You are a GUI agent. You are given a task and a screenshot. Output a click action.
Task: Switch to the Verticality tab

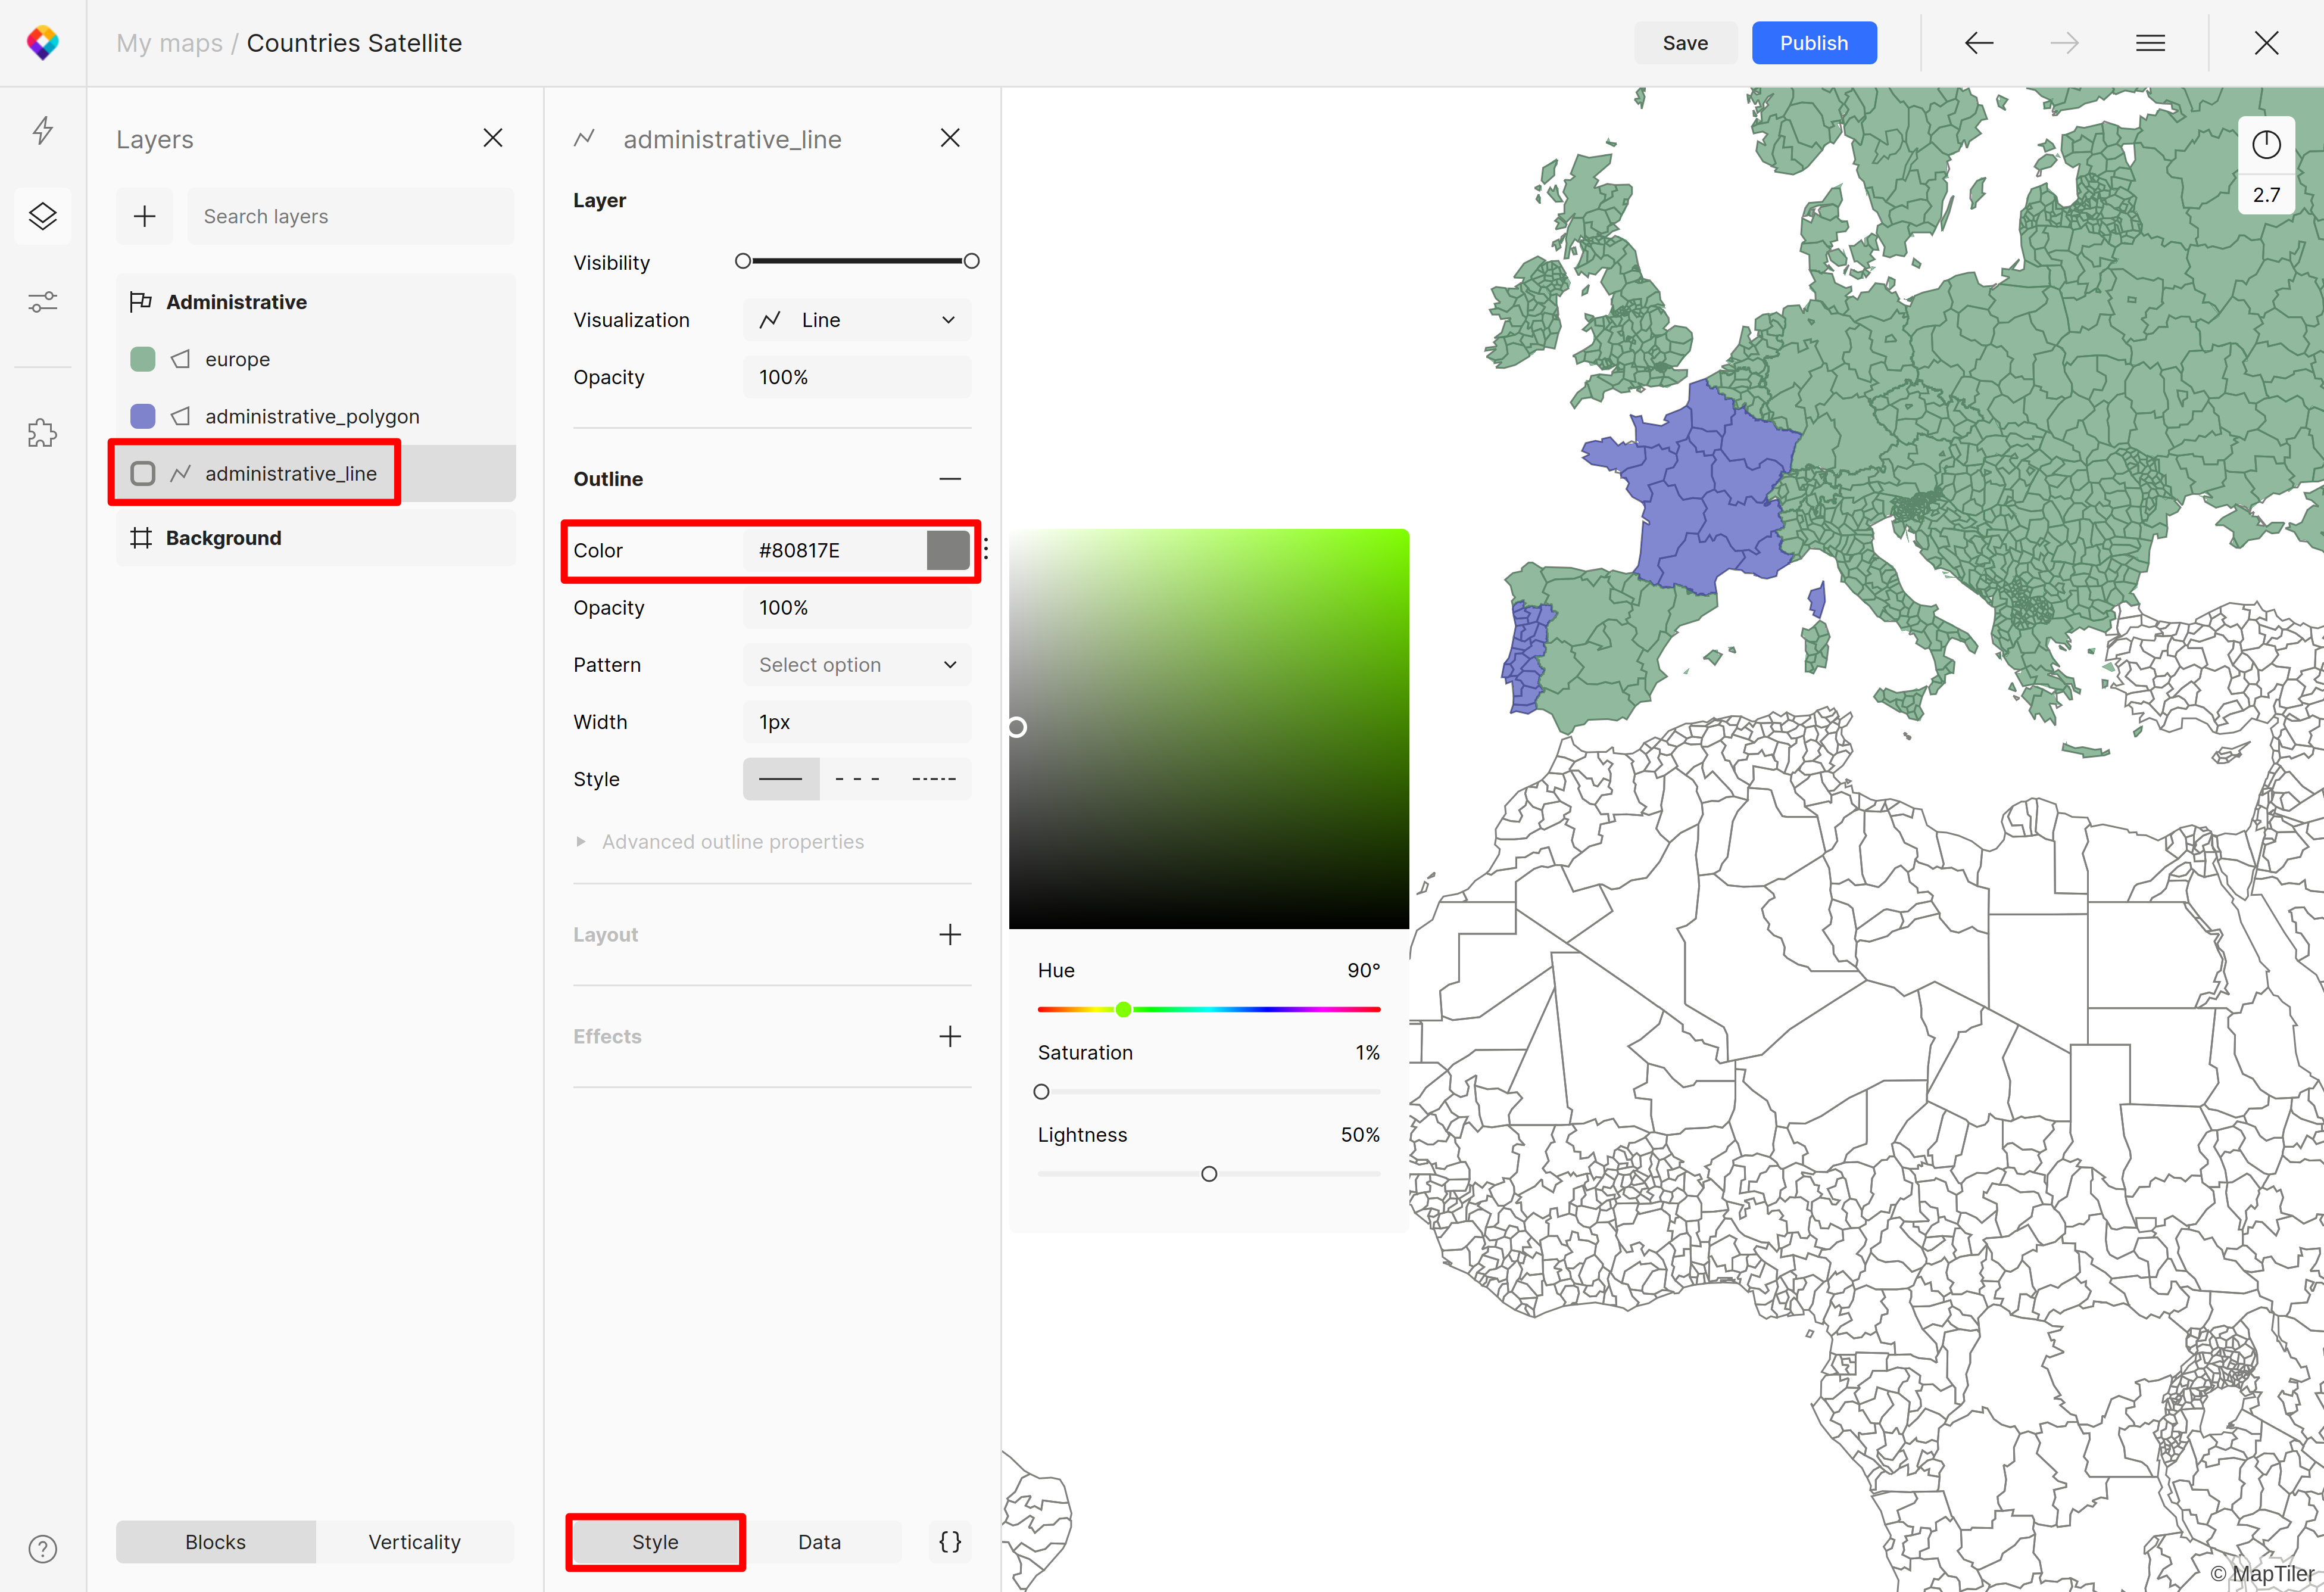click(x=414, y=1541)
